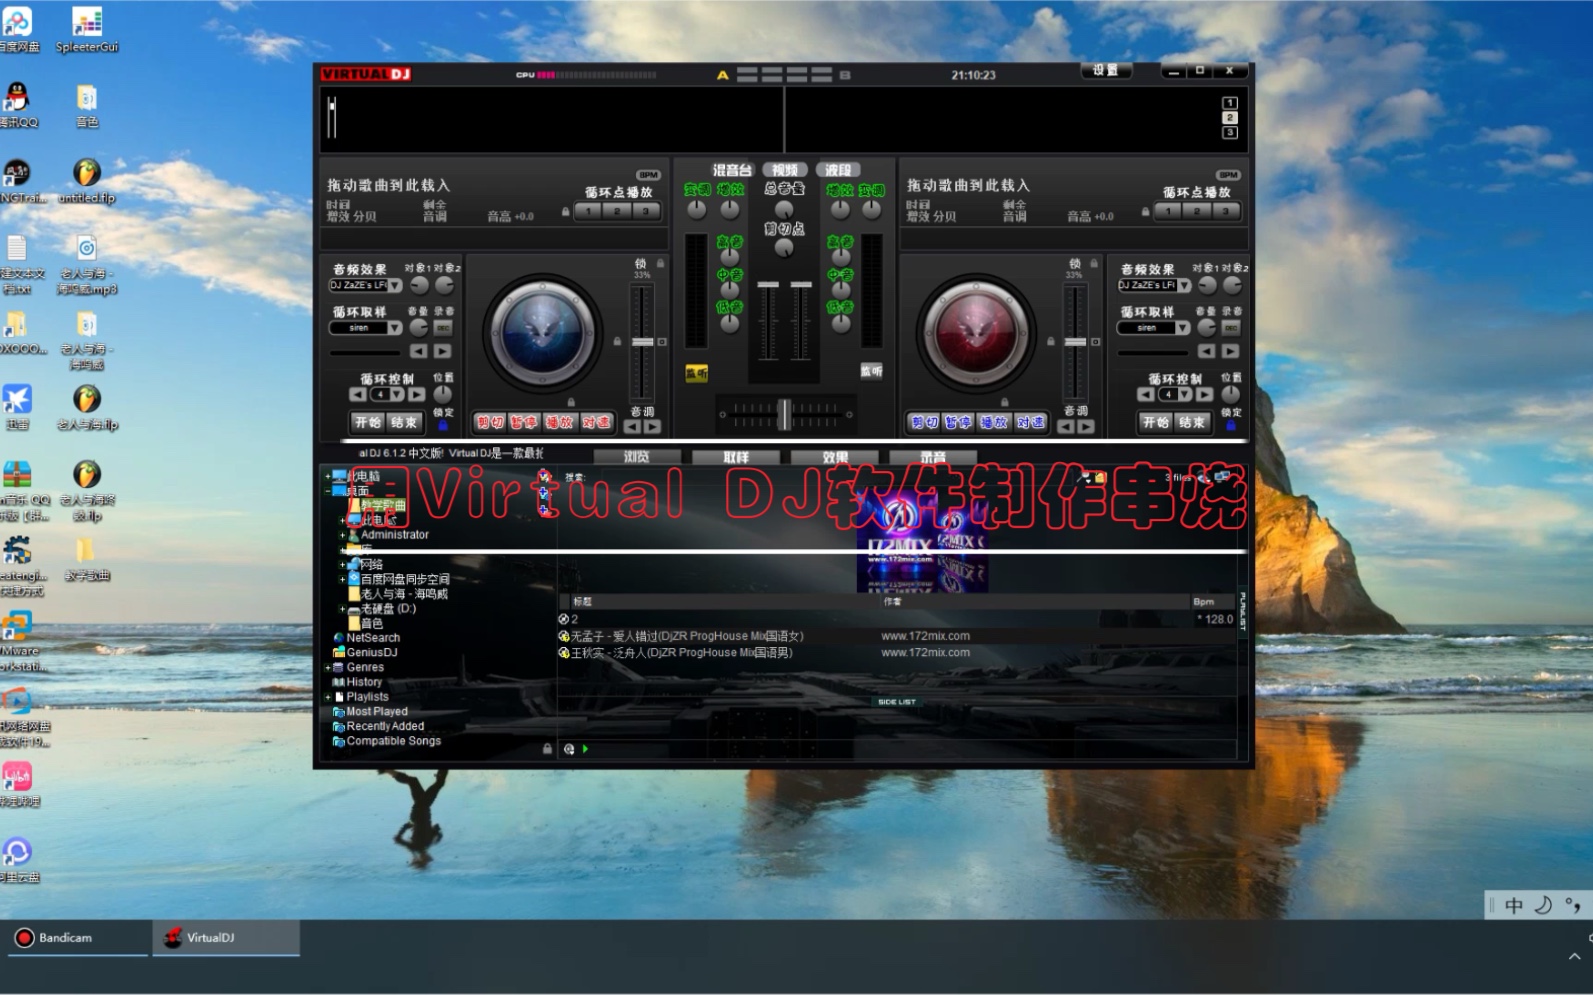Viewport: 1593px width, 995px height.
Task: Click right deck sampler next arrow
Action: pyautogui.click(x=1230, y=351)
